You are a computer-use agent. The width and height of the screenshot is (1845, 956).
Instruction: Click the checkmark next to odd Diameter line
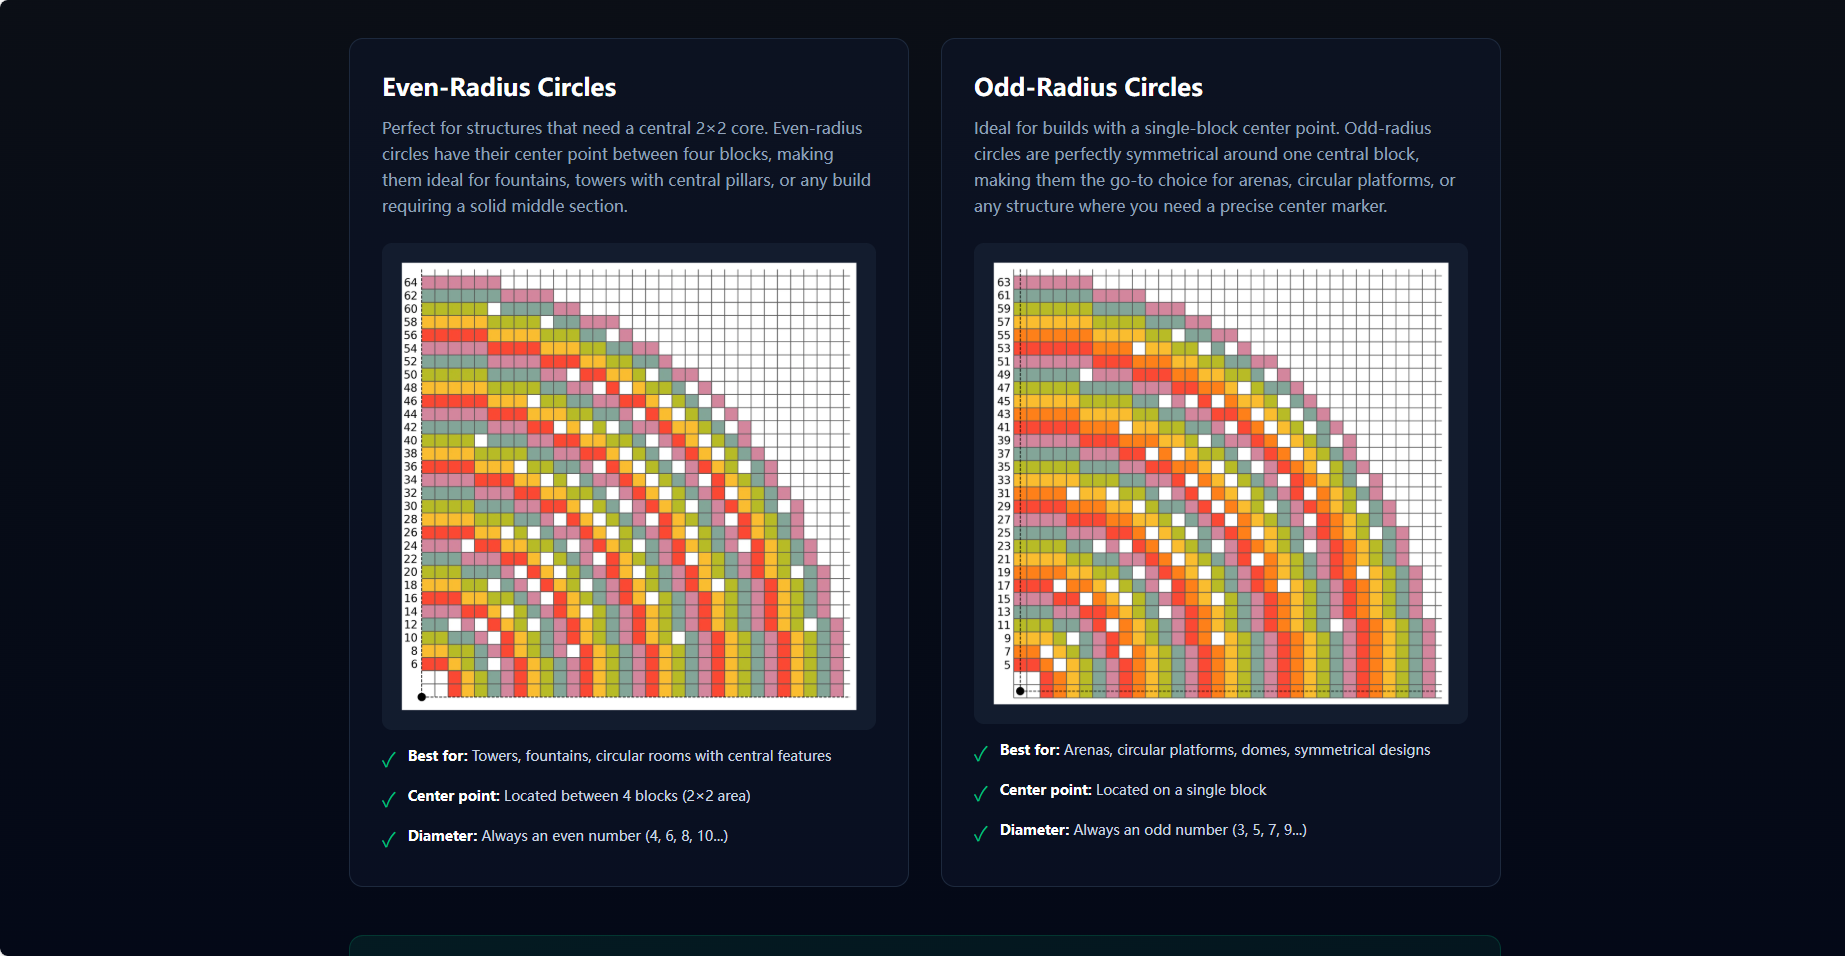click(980, 834)
